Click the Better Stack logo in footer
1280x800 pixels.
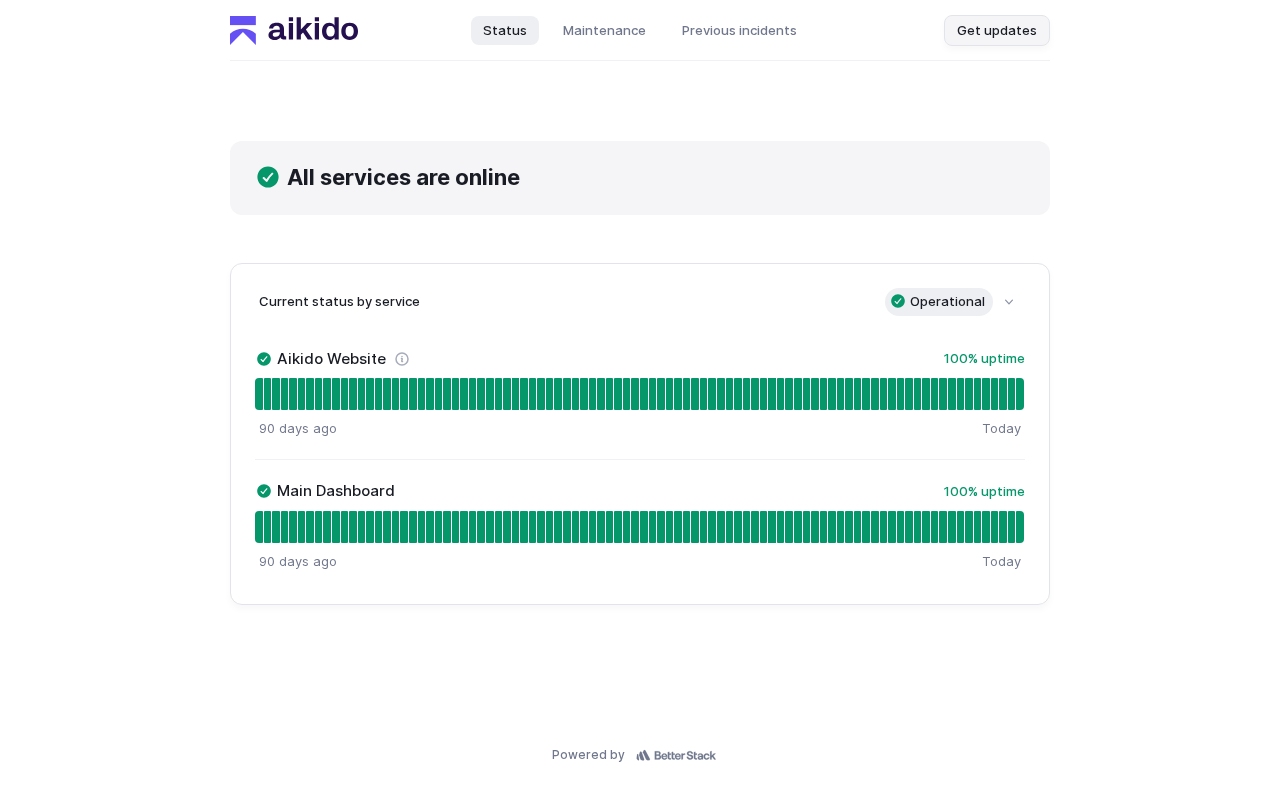point(676,755)
